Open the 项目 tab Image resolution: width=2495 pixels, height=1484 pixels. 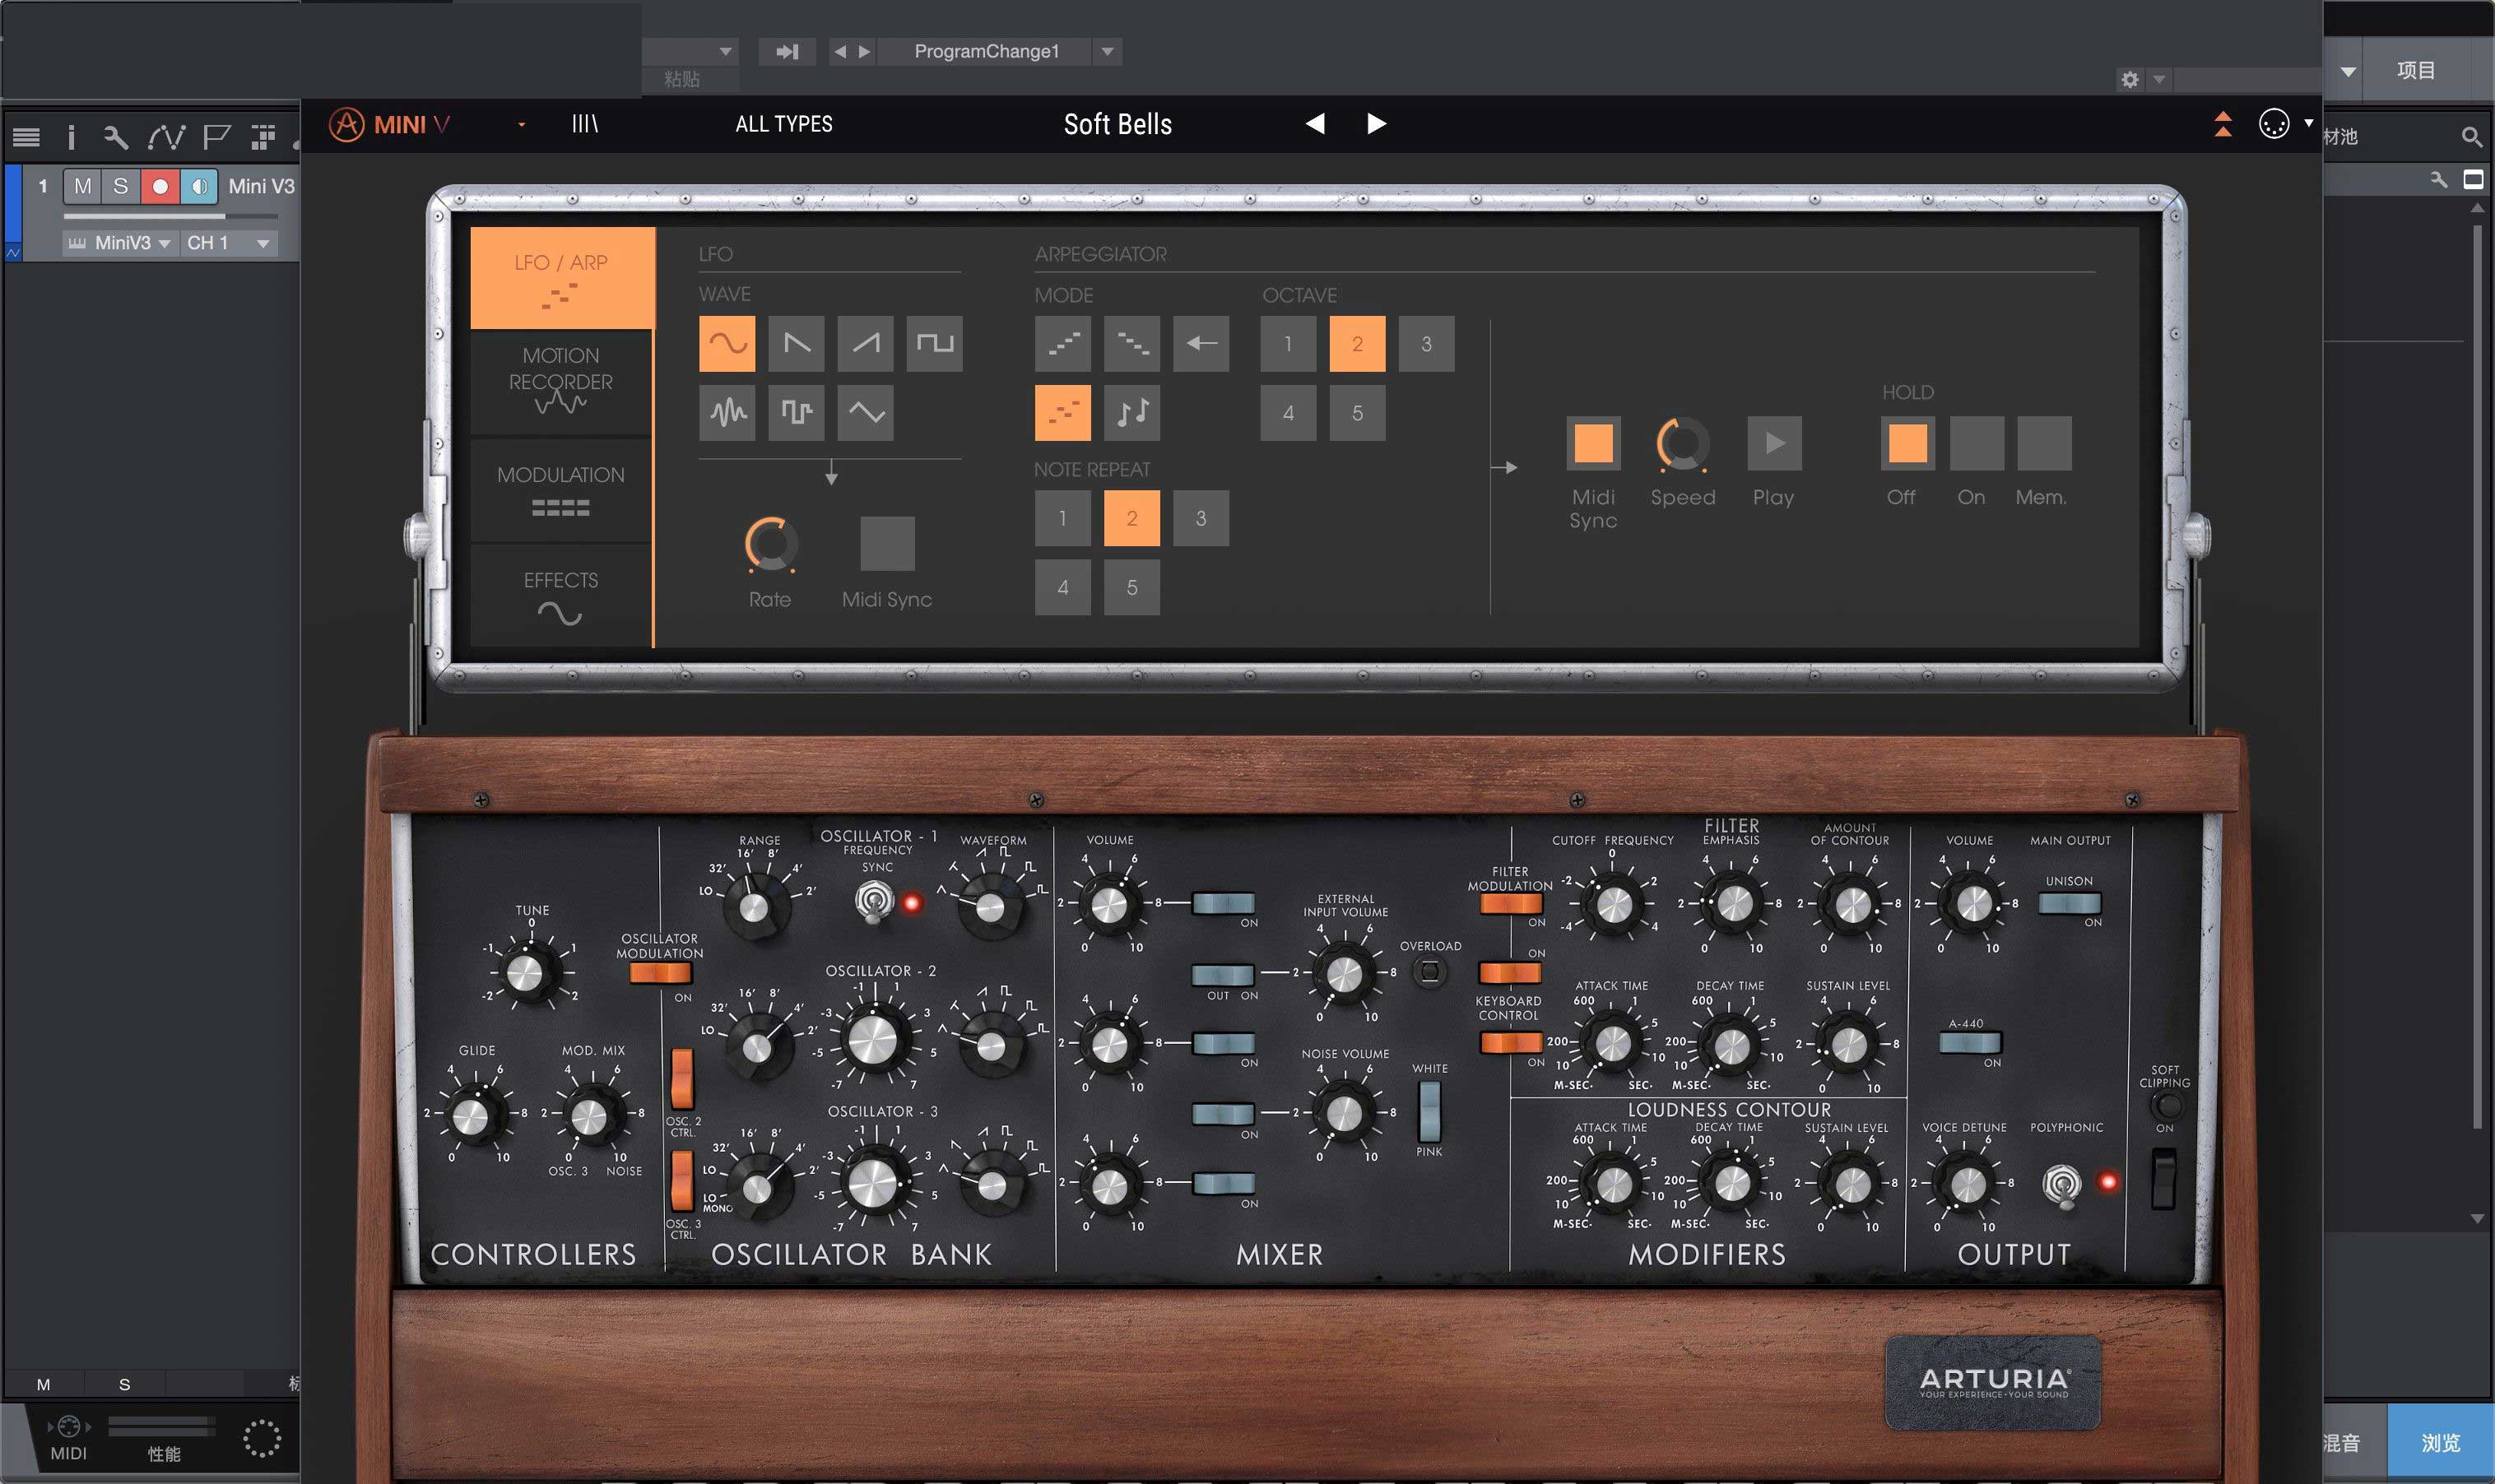[2415, 70]
